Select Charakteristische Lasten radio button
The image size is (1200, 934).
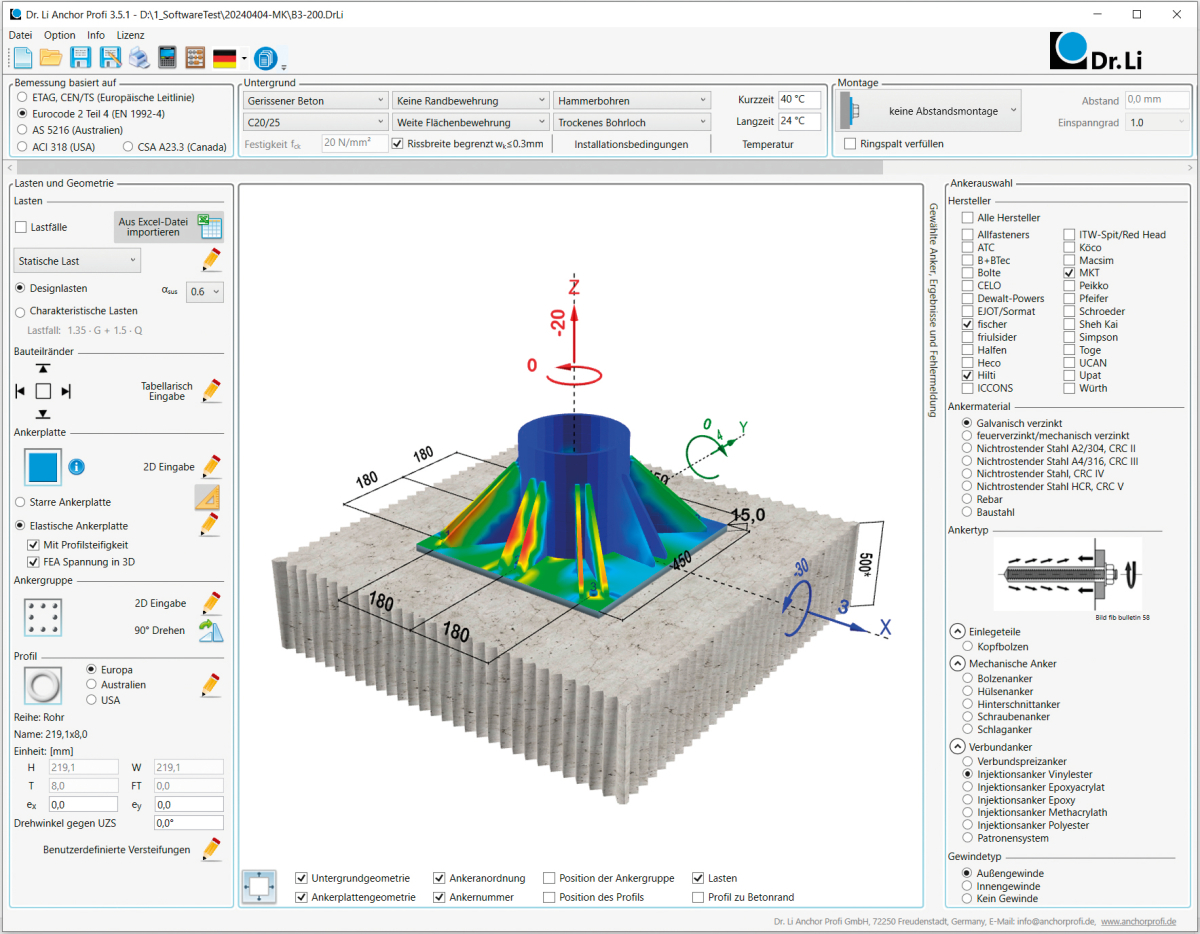coord(21,311)
